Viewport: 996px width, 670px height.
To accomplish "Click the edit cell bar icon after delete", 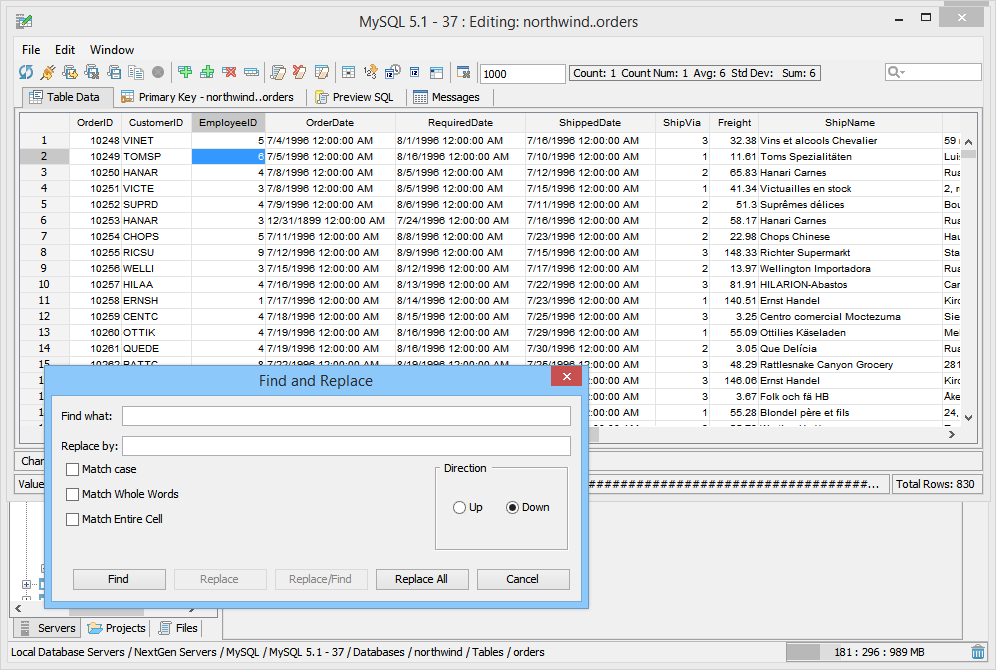I will point(252,72).
